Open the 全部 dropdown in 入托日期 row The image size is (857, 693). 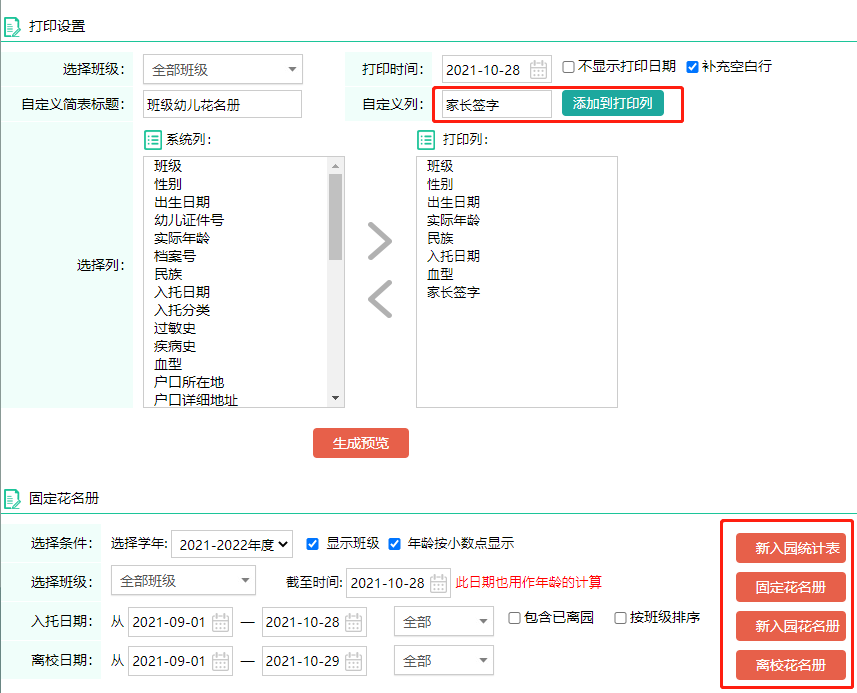pos(444,621)
